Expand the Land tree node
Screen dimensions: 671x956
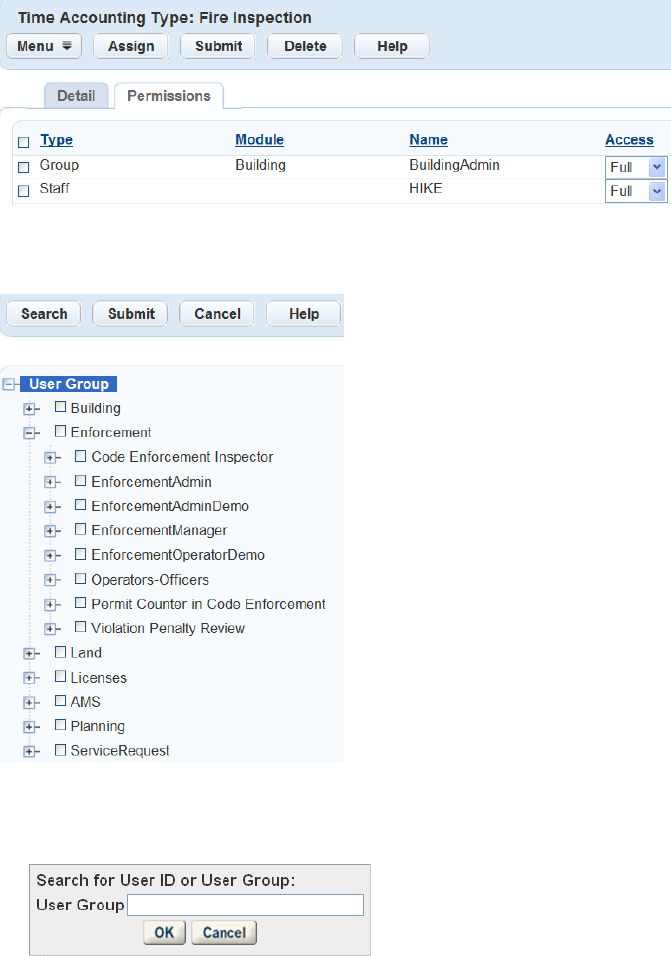[29, 654]
